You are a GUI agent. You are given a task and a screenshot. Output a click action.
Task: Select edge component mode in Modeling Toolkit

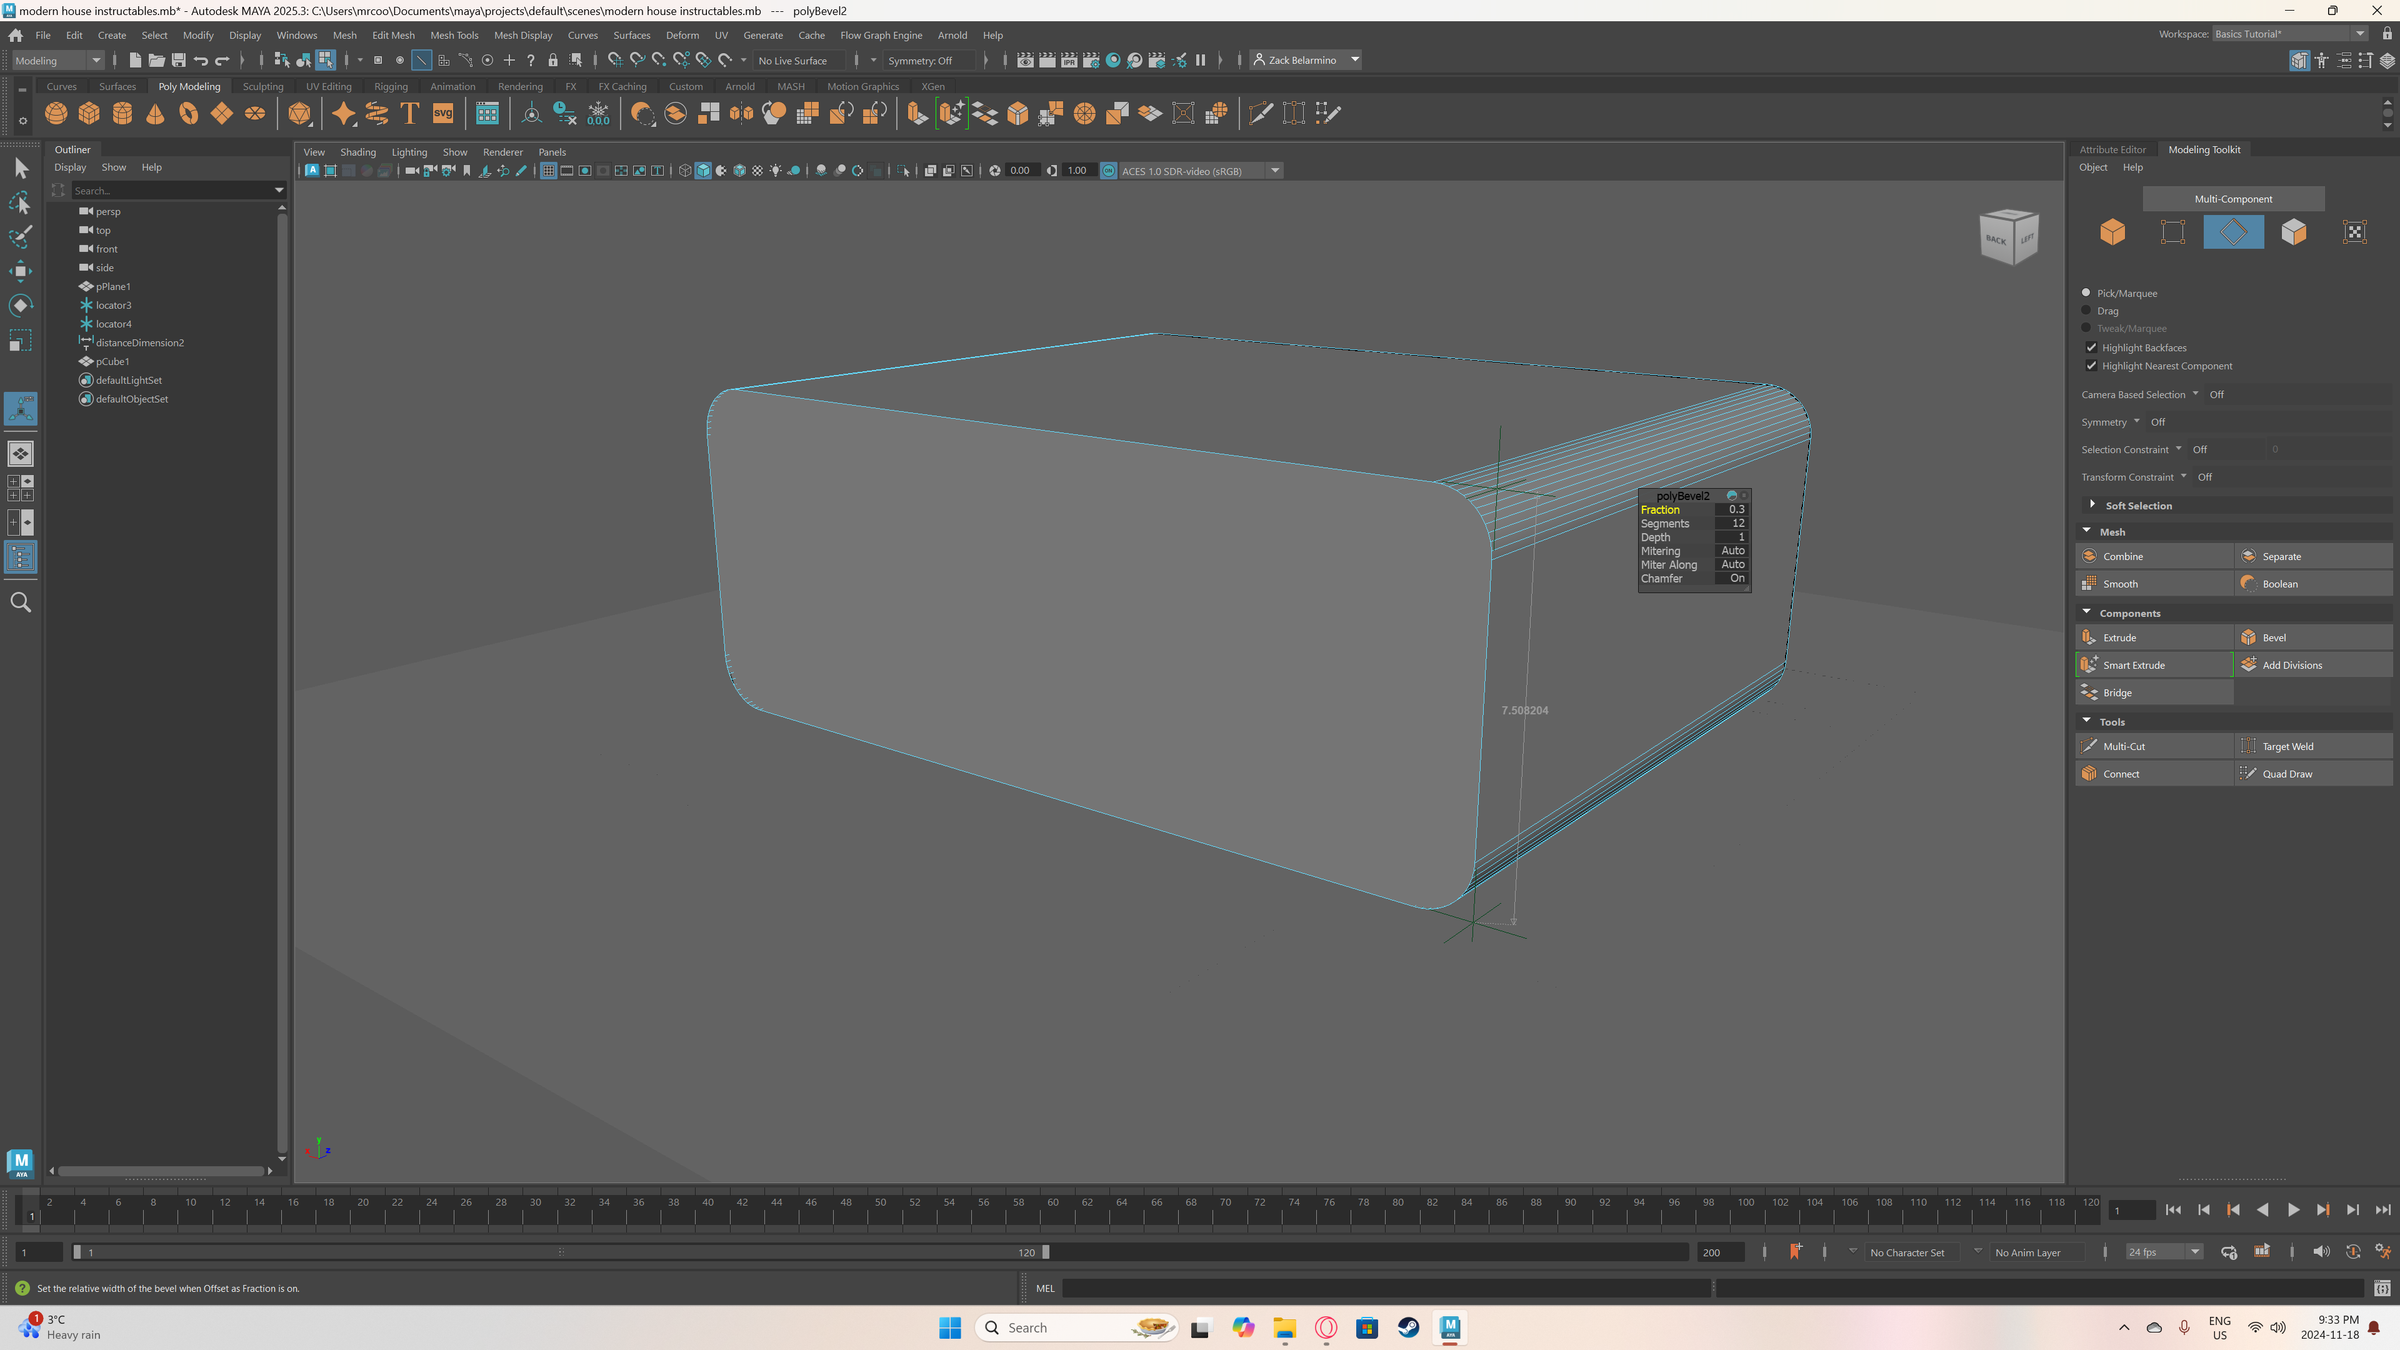tap(2232, 232)
